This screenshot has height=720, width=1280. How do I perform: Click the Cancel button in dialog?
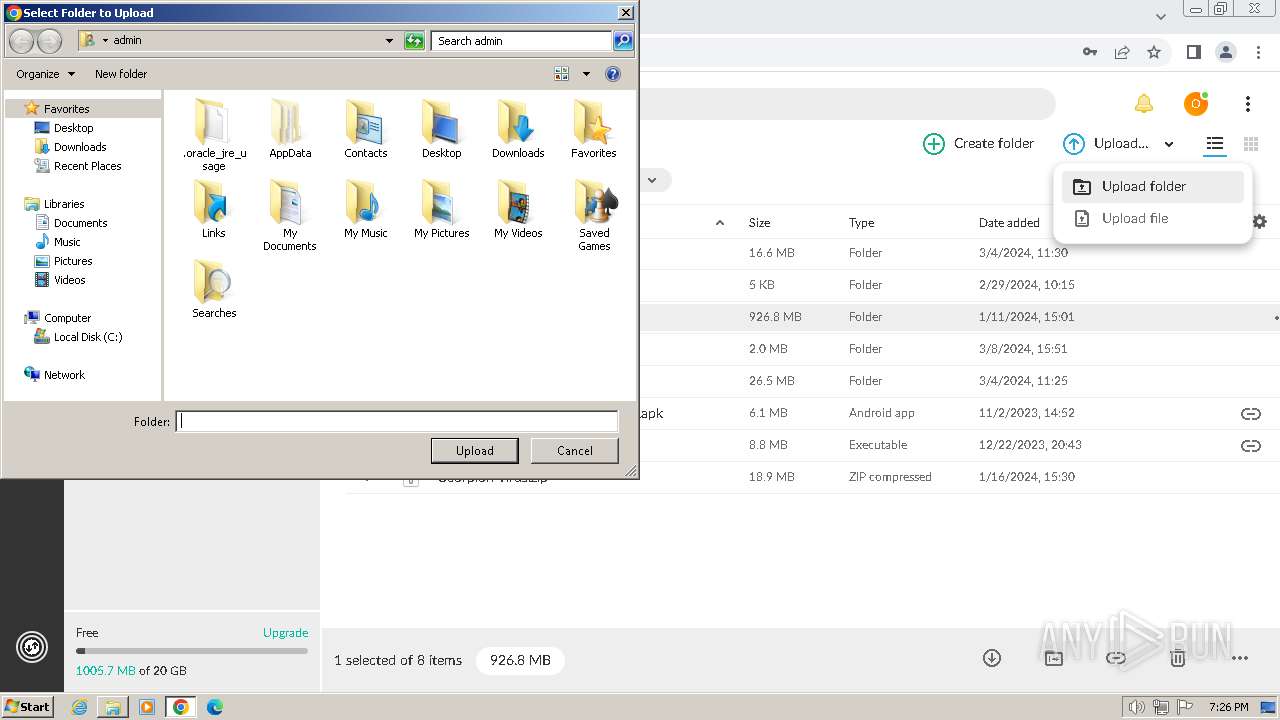[x=575, y=451]
